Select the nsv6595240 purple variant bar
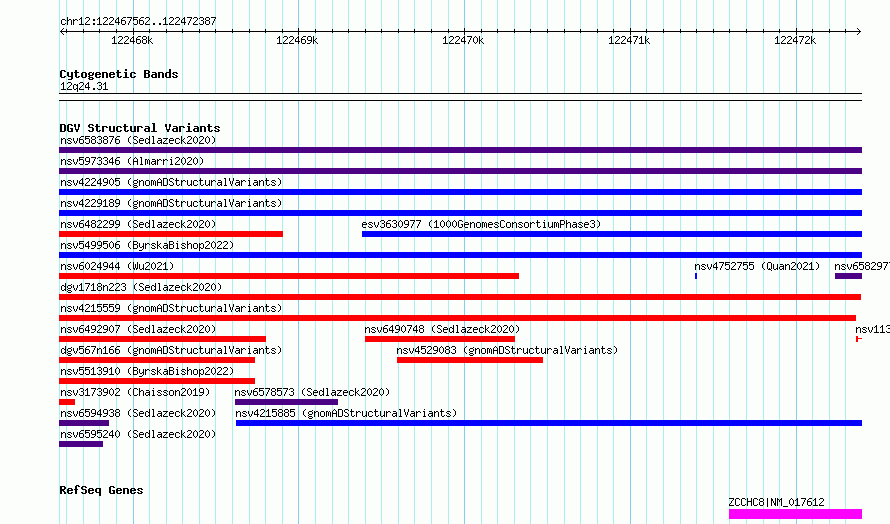The height and width of the screenshot is (524, 890). [81, 444]
